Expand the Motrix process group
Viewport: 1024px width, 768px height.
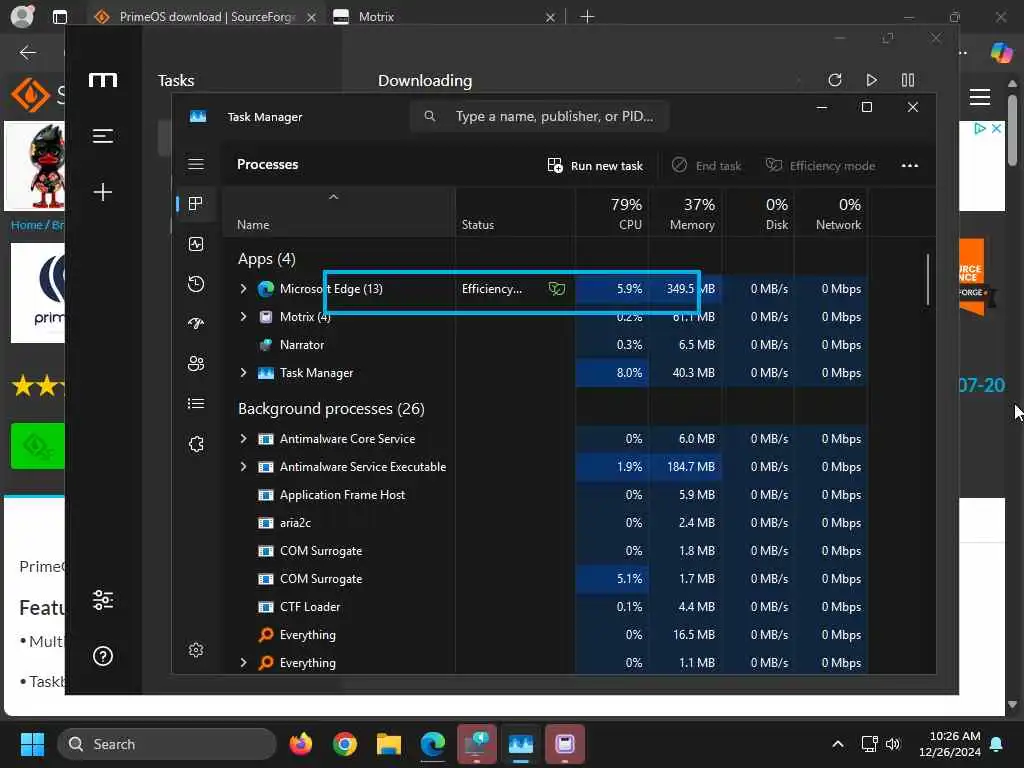pyautogui.click(x=244, y=317)
